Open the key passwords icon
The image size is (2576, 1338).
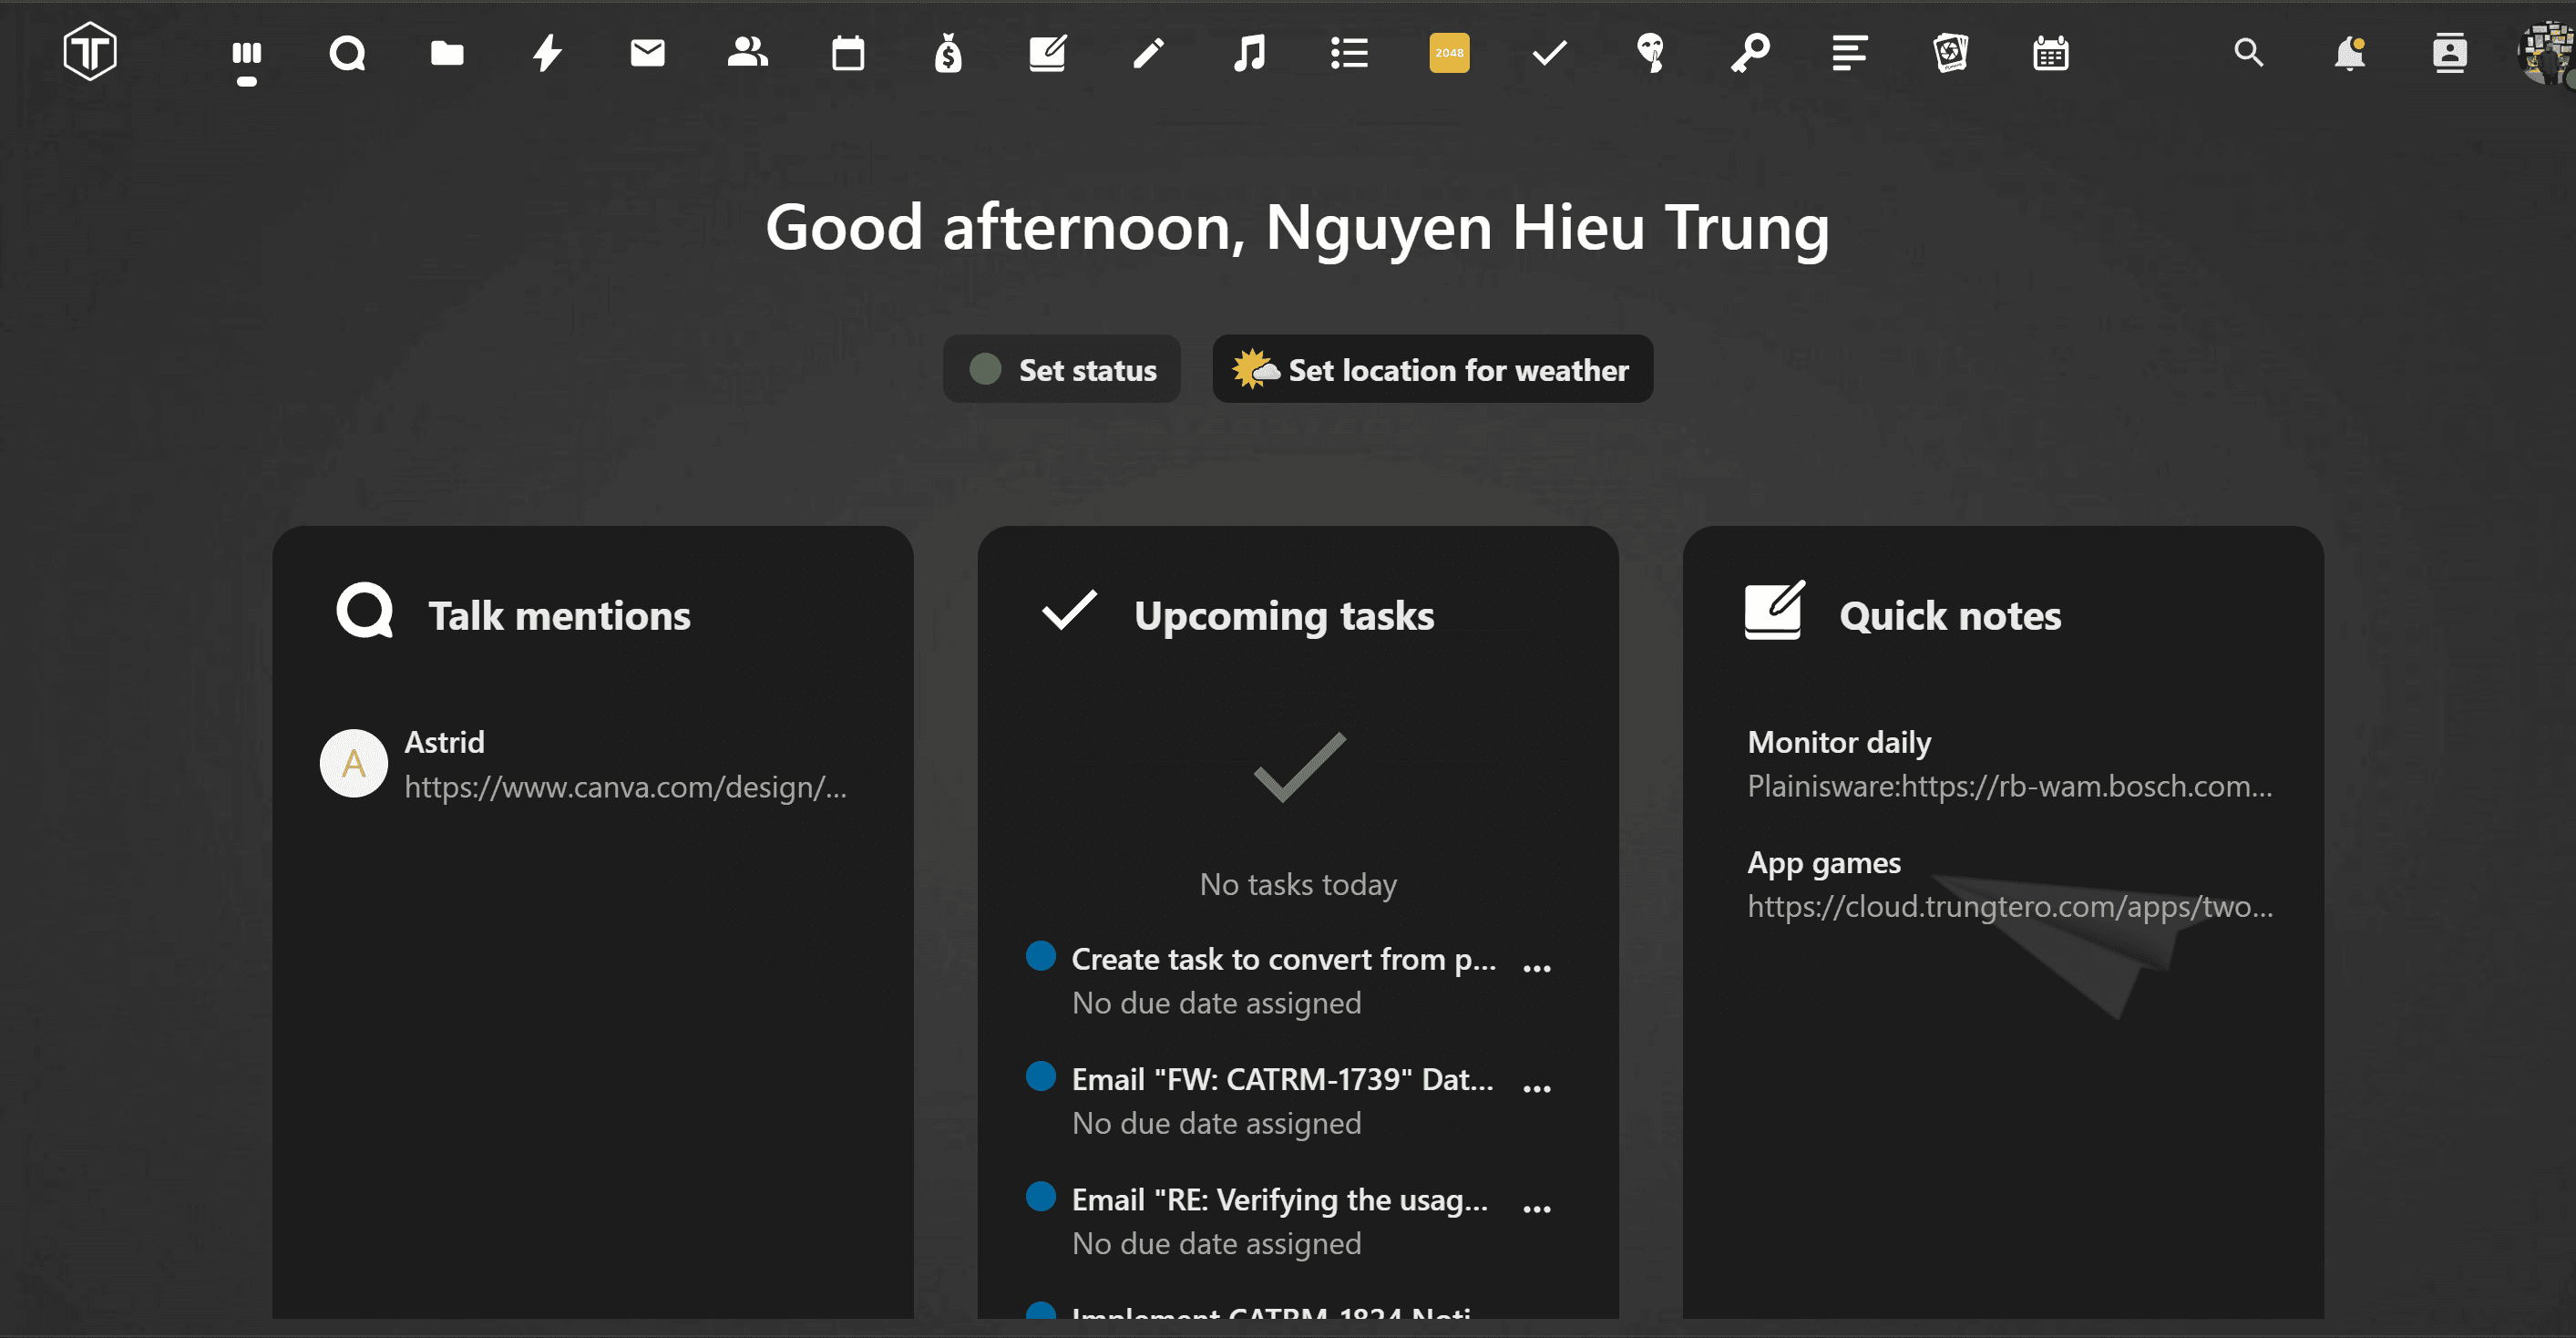click(x=1750, y=53)
